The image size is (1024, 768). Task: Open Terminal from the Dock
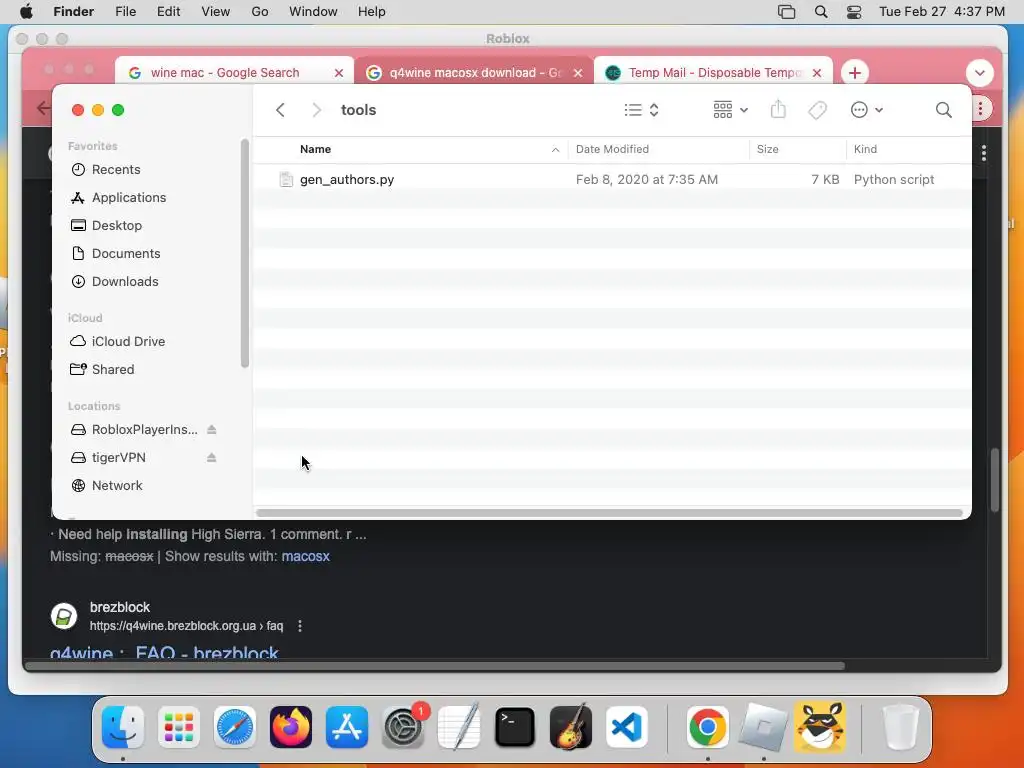tap(515, 727)
